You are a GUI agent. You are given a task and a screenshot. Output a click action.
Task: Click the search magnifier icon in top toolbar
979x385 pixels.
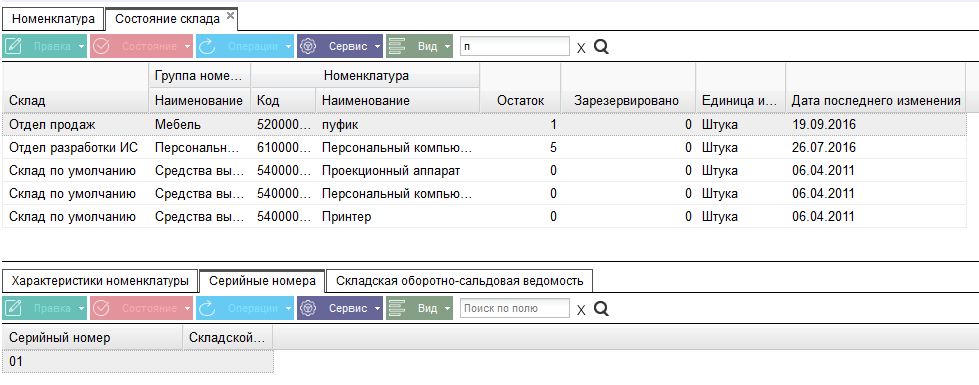[x=601, y=47]
